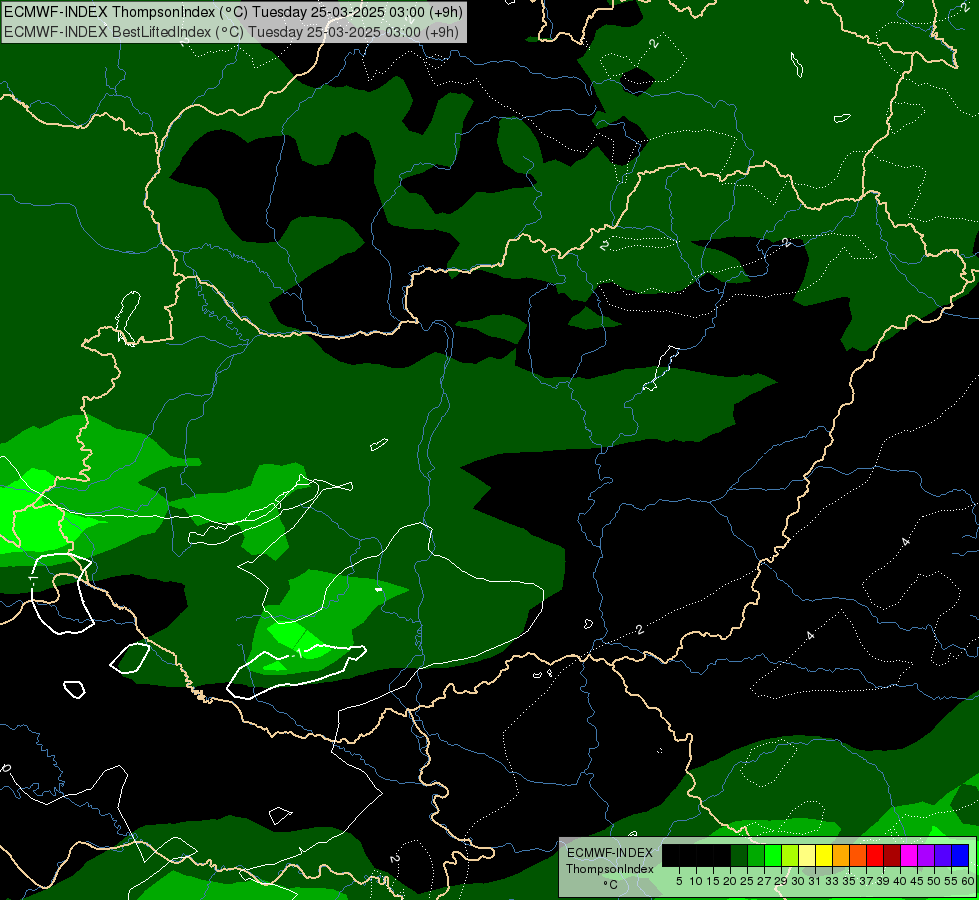The height and width of the screenshot is (900, 979).
Task: Click the legend scale value 27
Action: point(764,881)
